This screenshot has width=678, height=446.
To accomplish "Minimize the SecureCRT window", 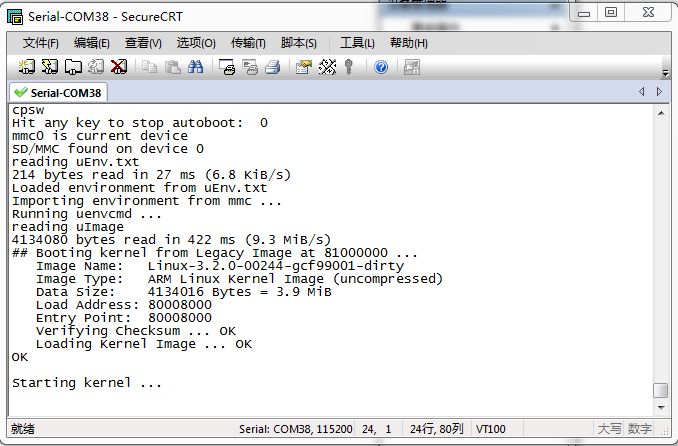I will [x=584, y=12].
